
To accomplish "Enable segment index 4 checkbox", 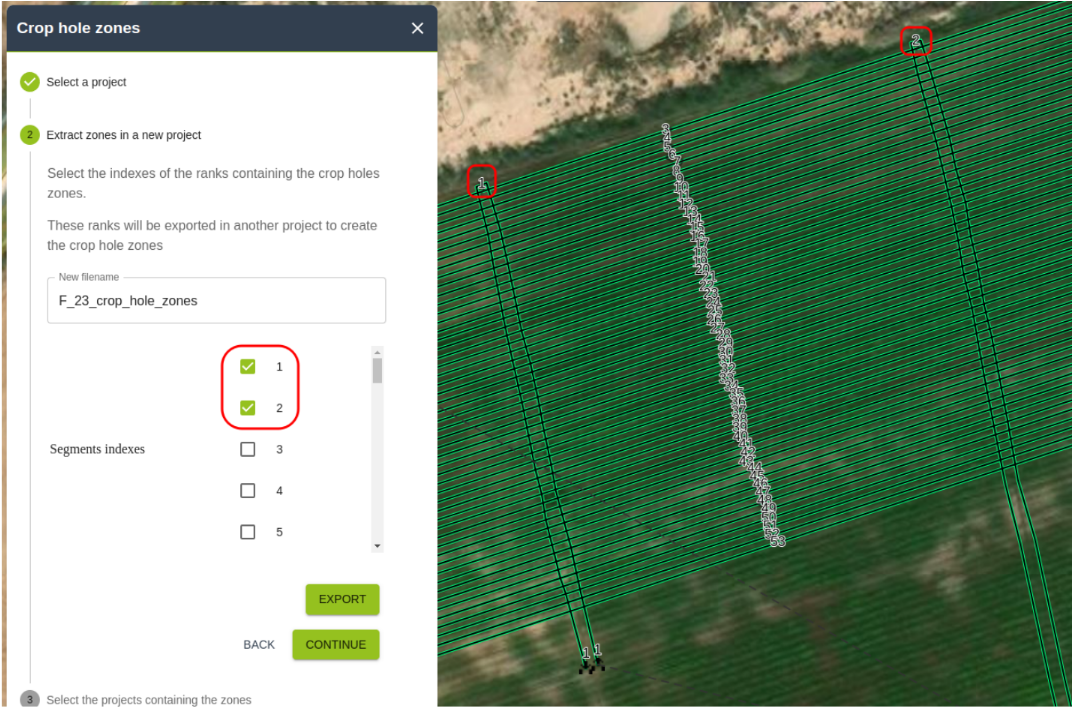I will pyautogui.click(x=248, y=491).
